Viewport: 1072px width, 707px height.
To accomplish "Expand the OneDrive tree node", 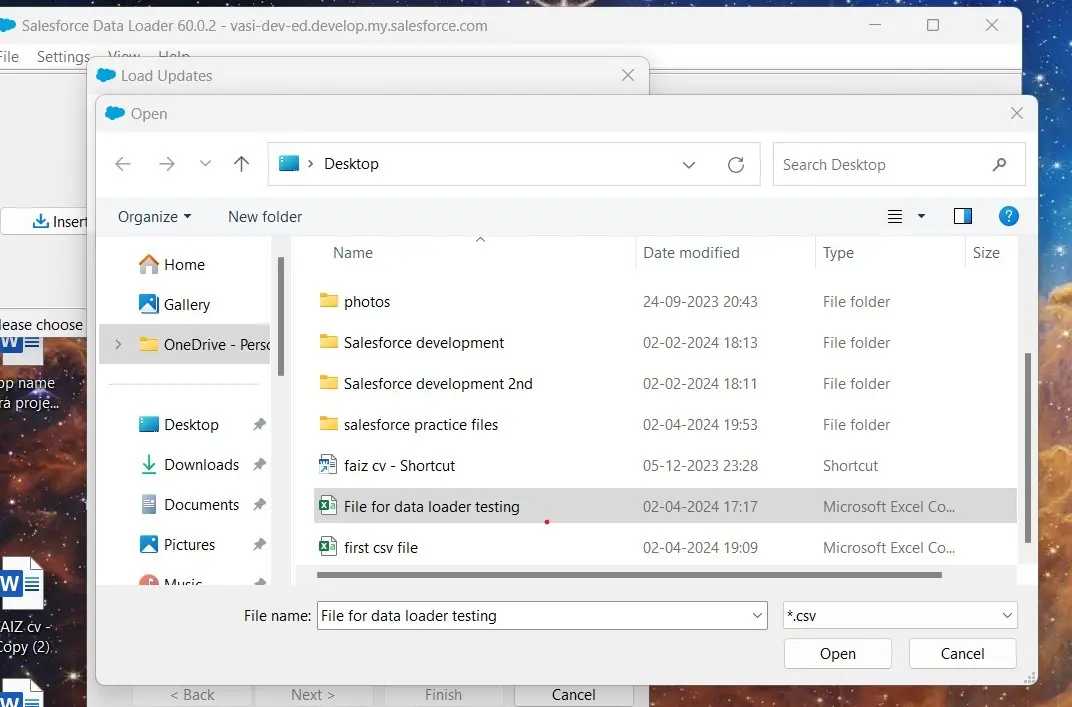I will 119,344.
